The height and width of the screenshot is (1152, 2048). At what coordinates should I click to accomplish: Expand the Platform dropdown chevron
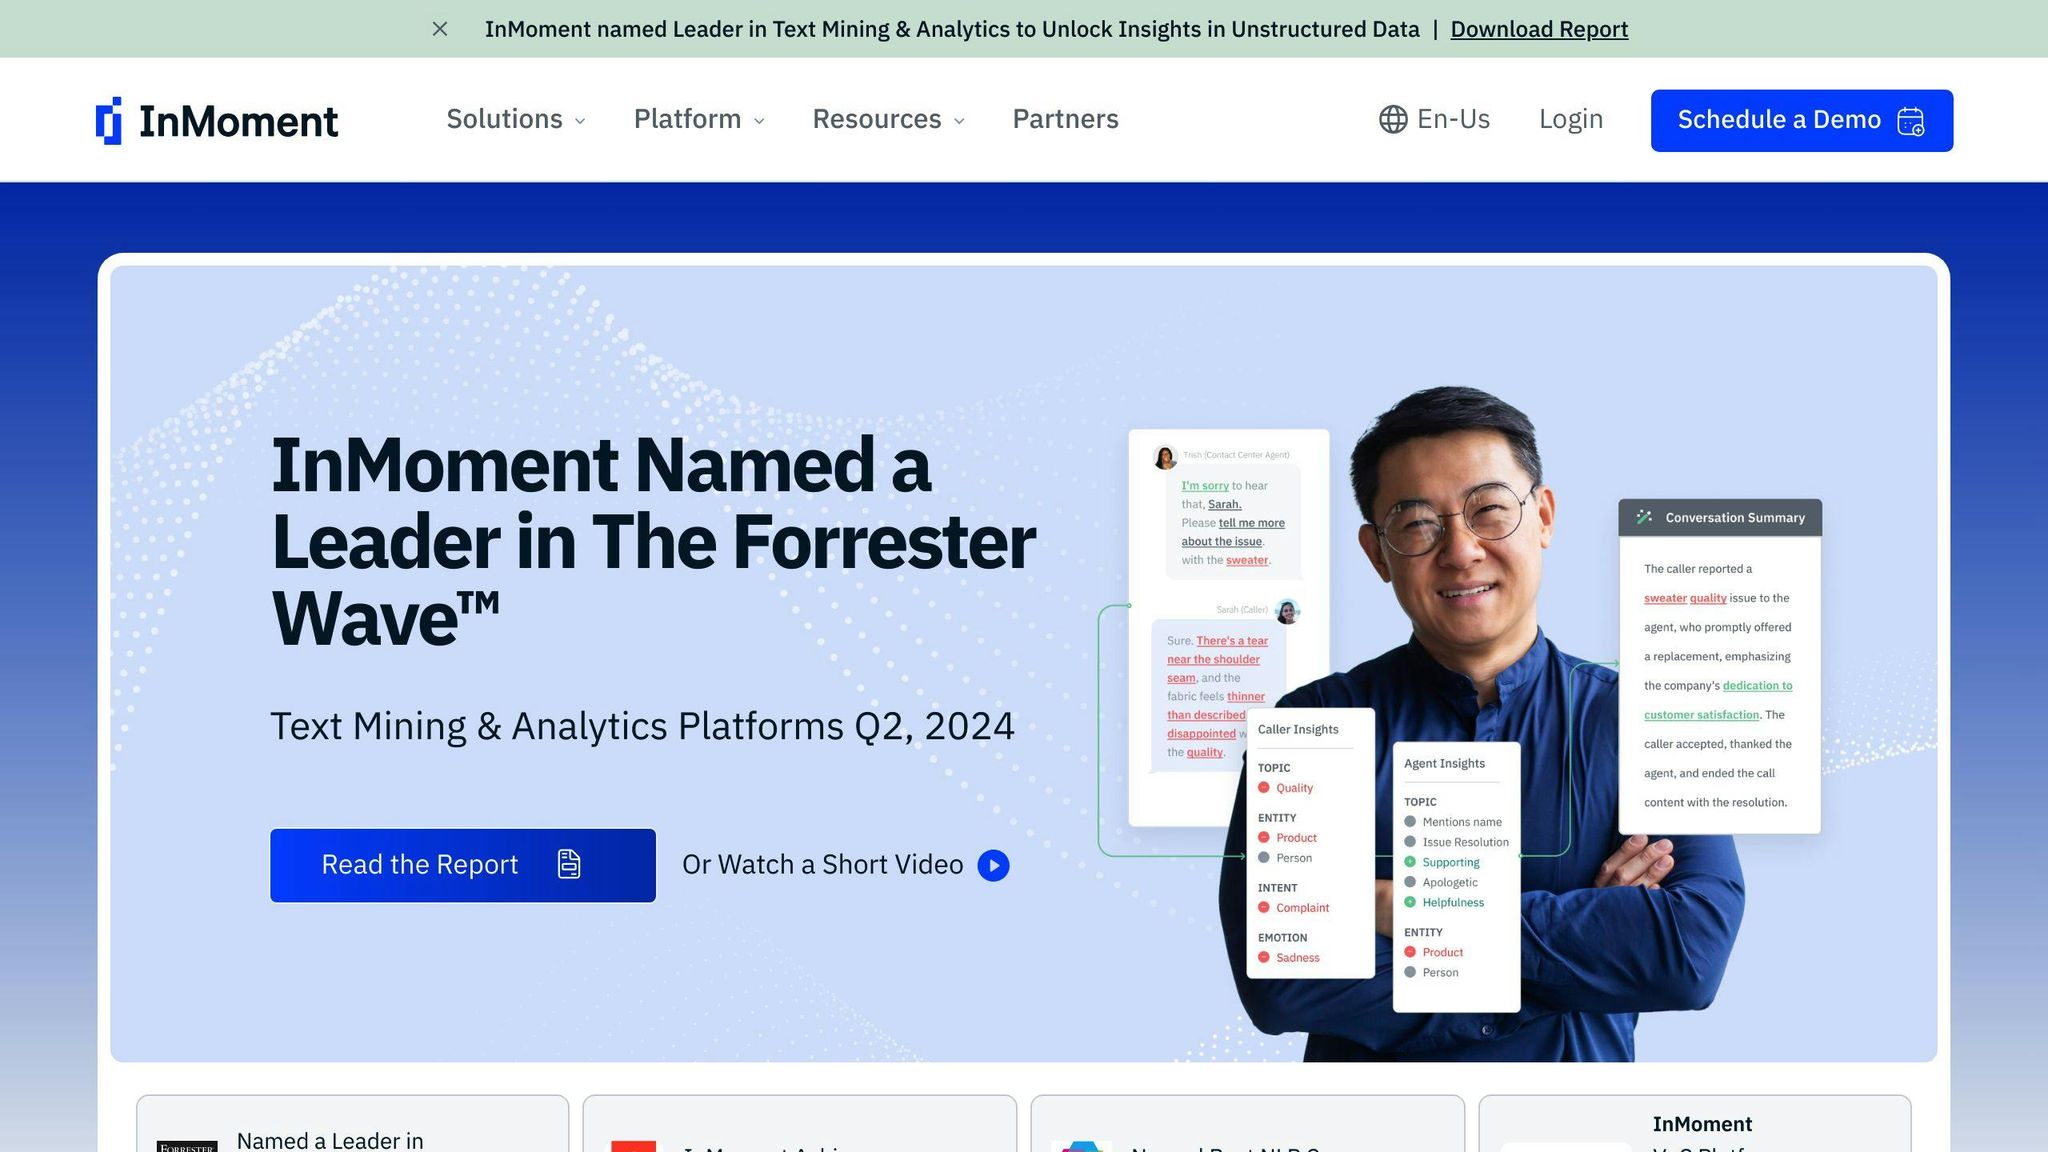tap(759, 121)
